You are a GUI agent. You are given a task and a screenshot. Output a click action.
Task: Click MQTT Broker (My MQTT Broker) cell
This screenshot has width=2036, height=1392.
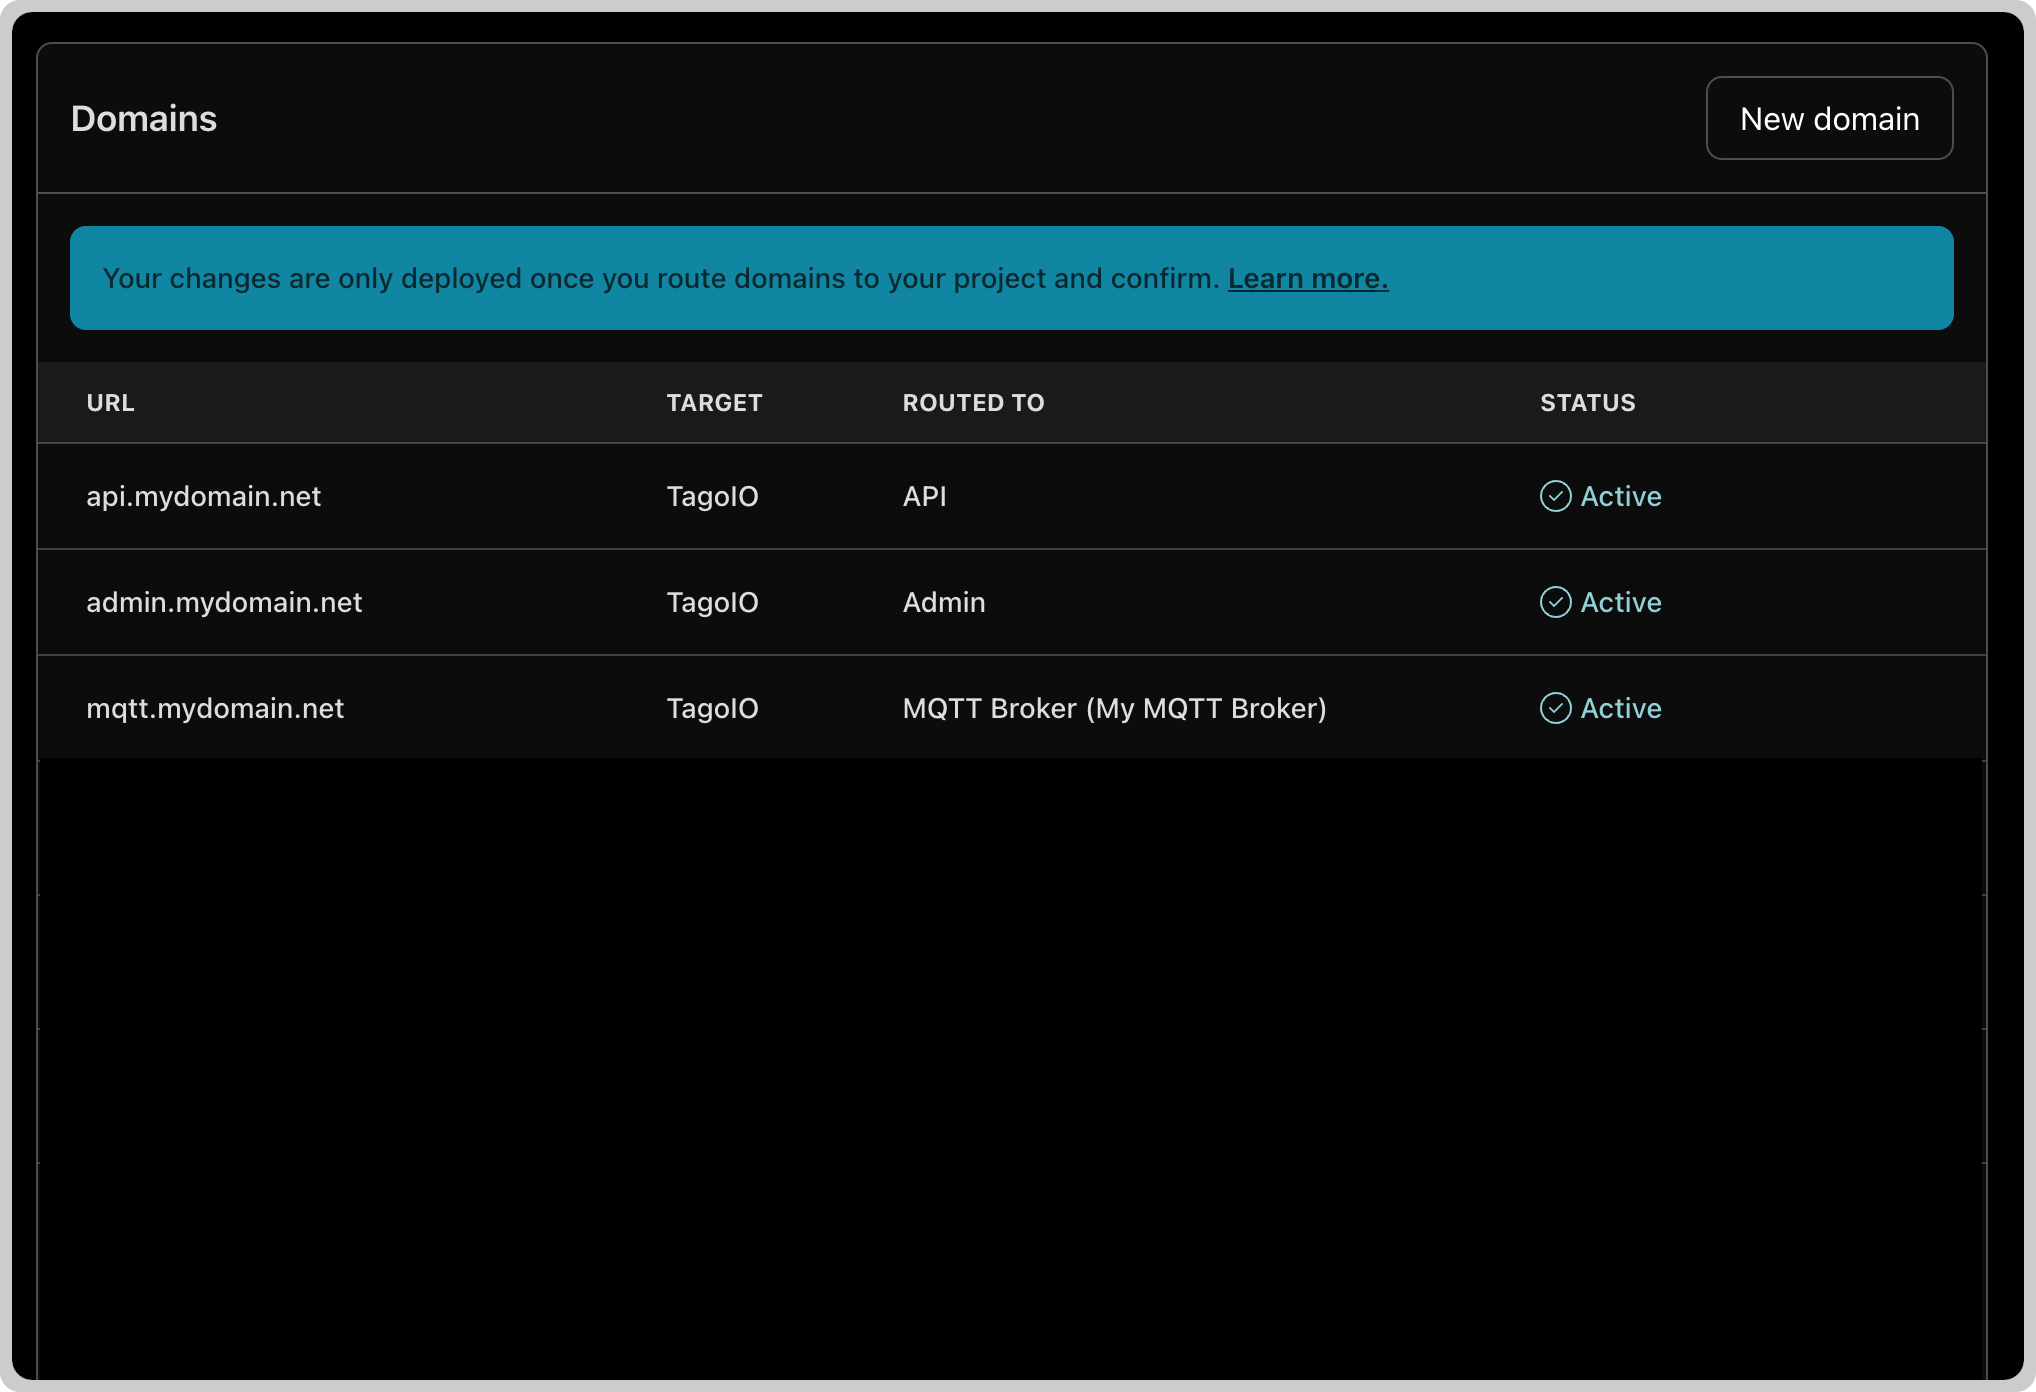(1114, 708)
